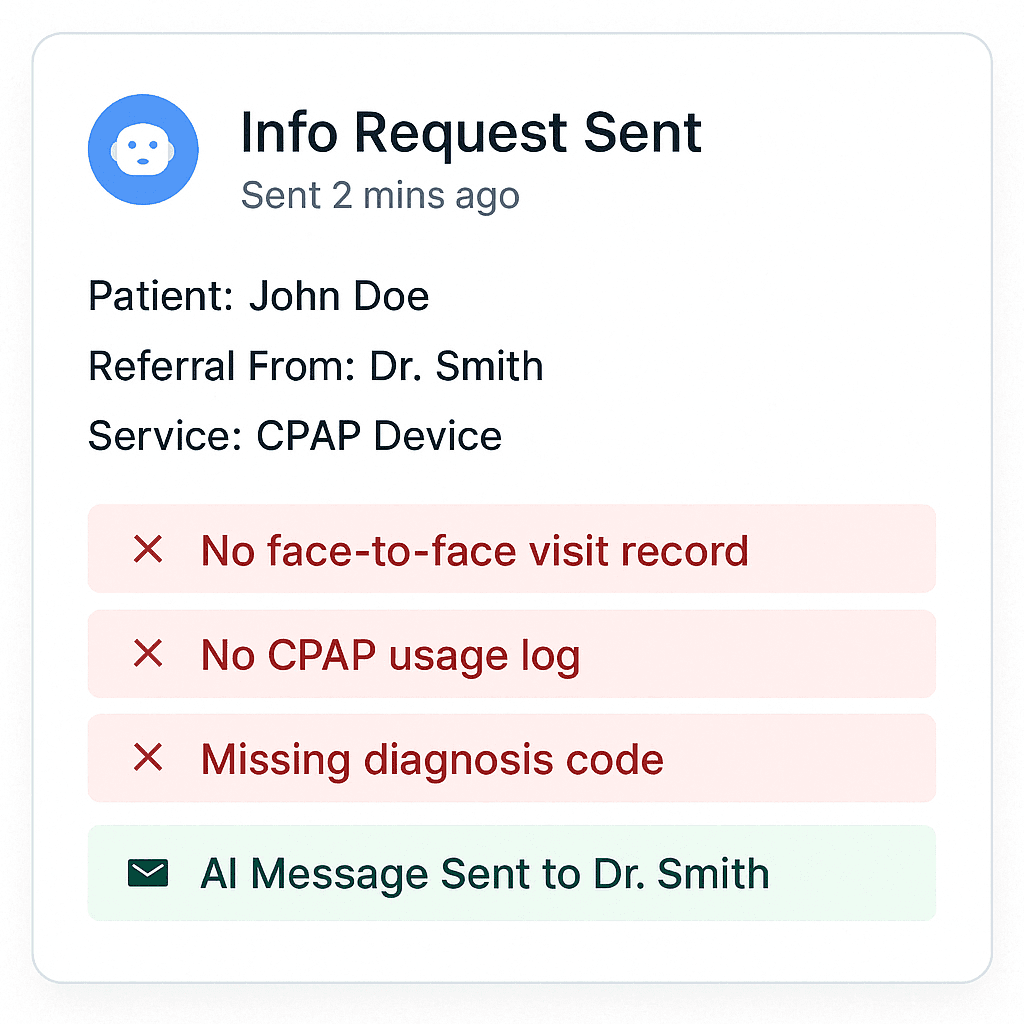Image resolution: width=1024 pixels, height=1024 pixels.
Task: Select the Patient: John Doe line
Action: 259,296
